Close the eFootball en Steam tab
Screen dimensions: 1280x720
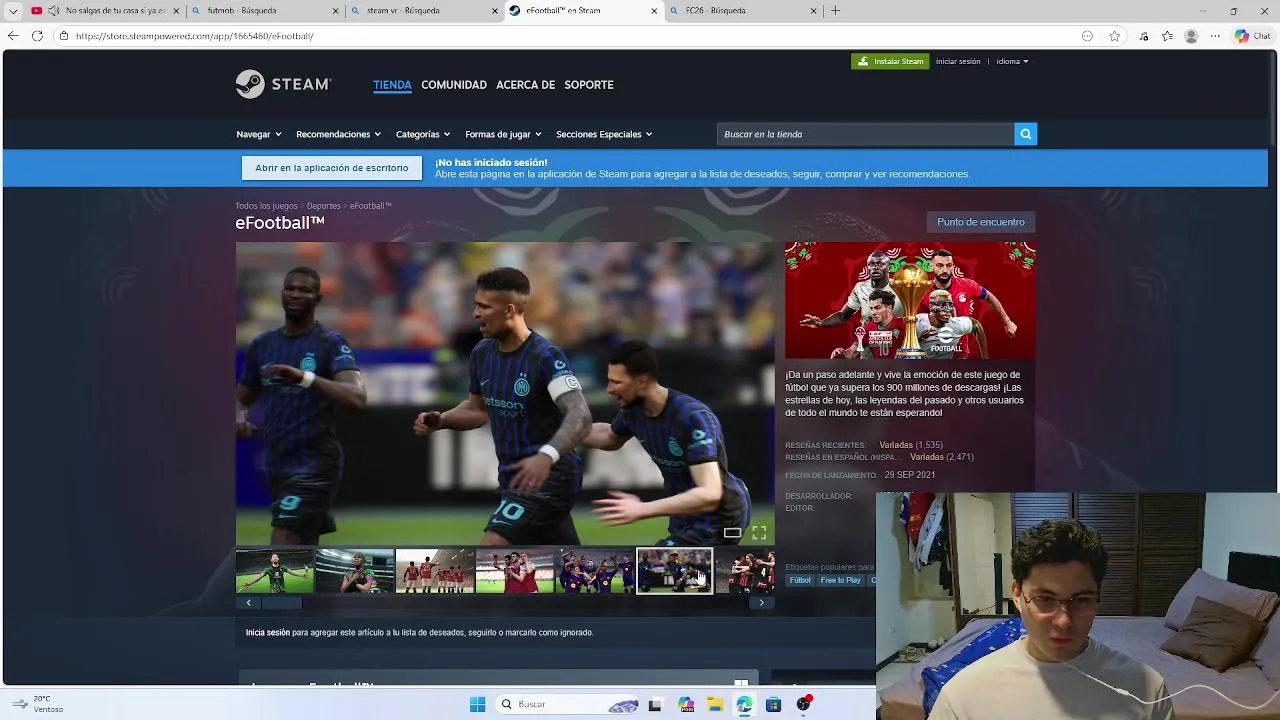point(655,11)
